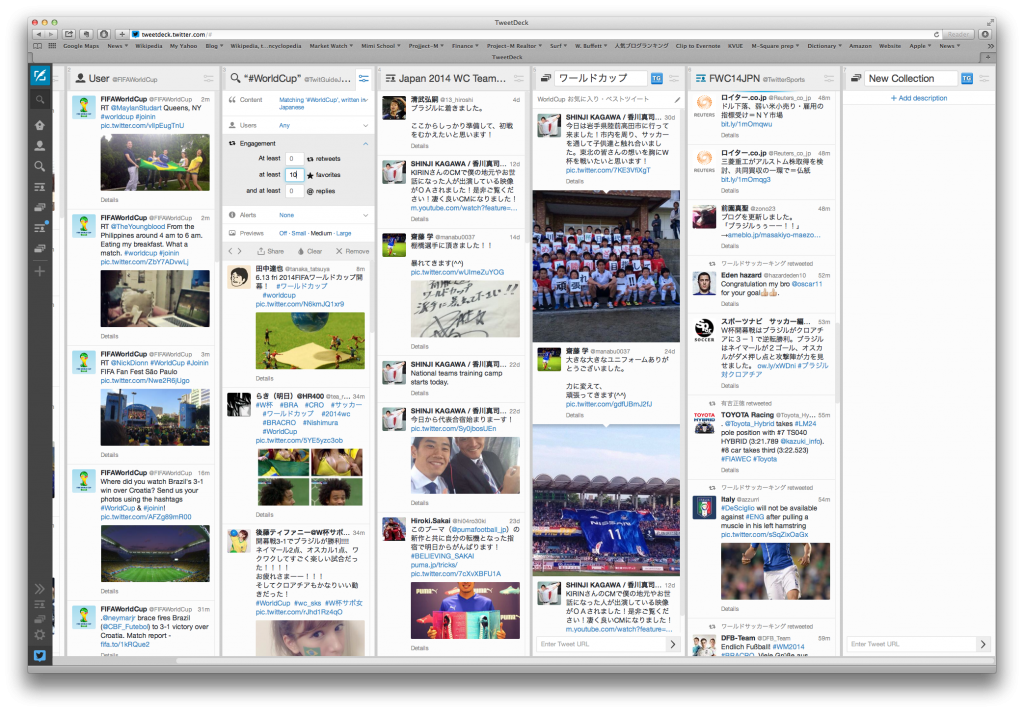Open Amazon bookmark
This screenshot has width=1024, height=712.
(x=860, y=46)
